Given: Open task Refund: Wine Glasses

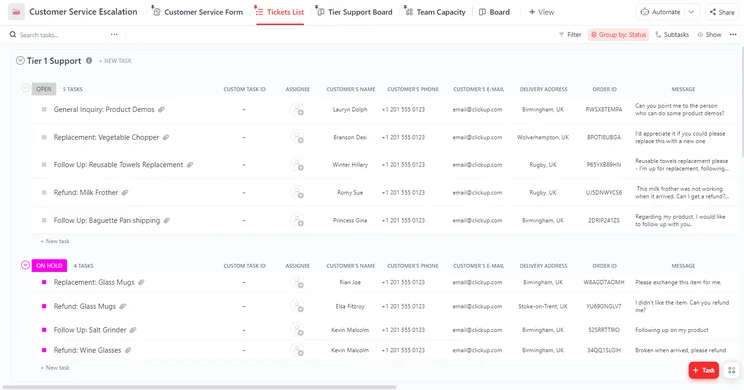Looking at the screenshot, I should click(x=87, y=350).
